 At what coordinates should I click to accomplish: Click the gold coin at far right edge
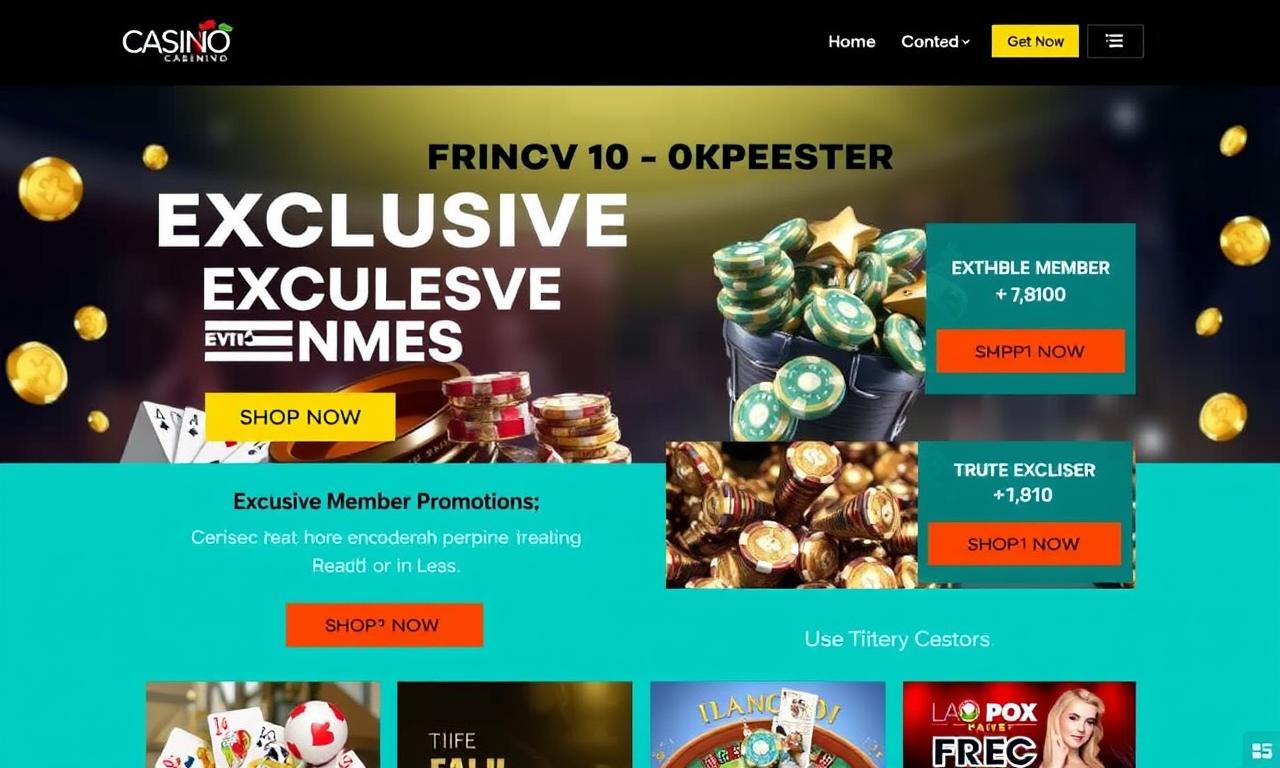[1245, 240]
